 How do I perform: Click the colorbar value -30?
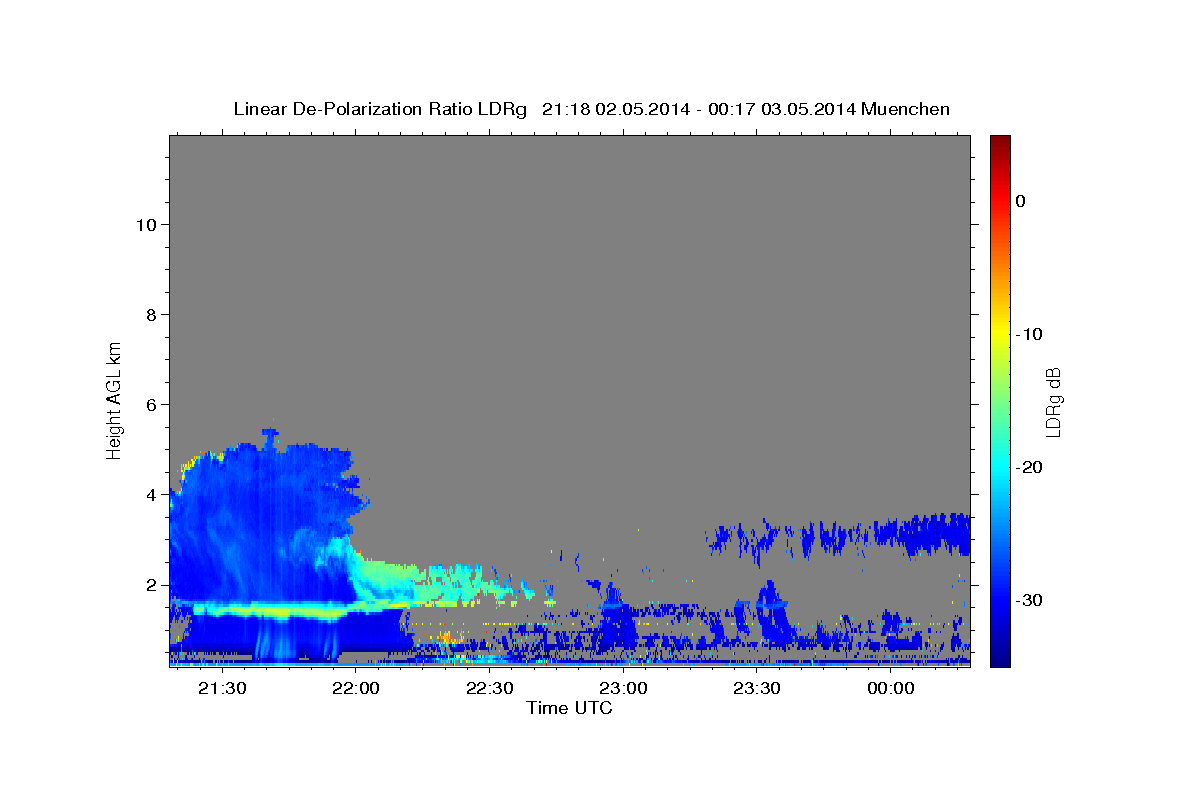pos(1029,600)
